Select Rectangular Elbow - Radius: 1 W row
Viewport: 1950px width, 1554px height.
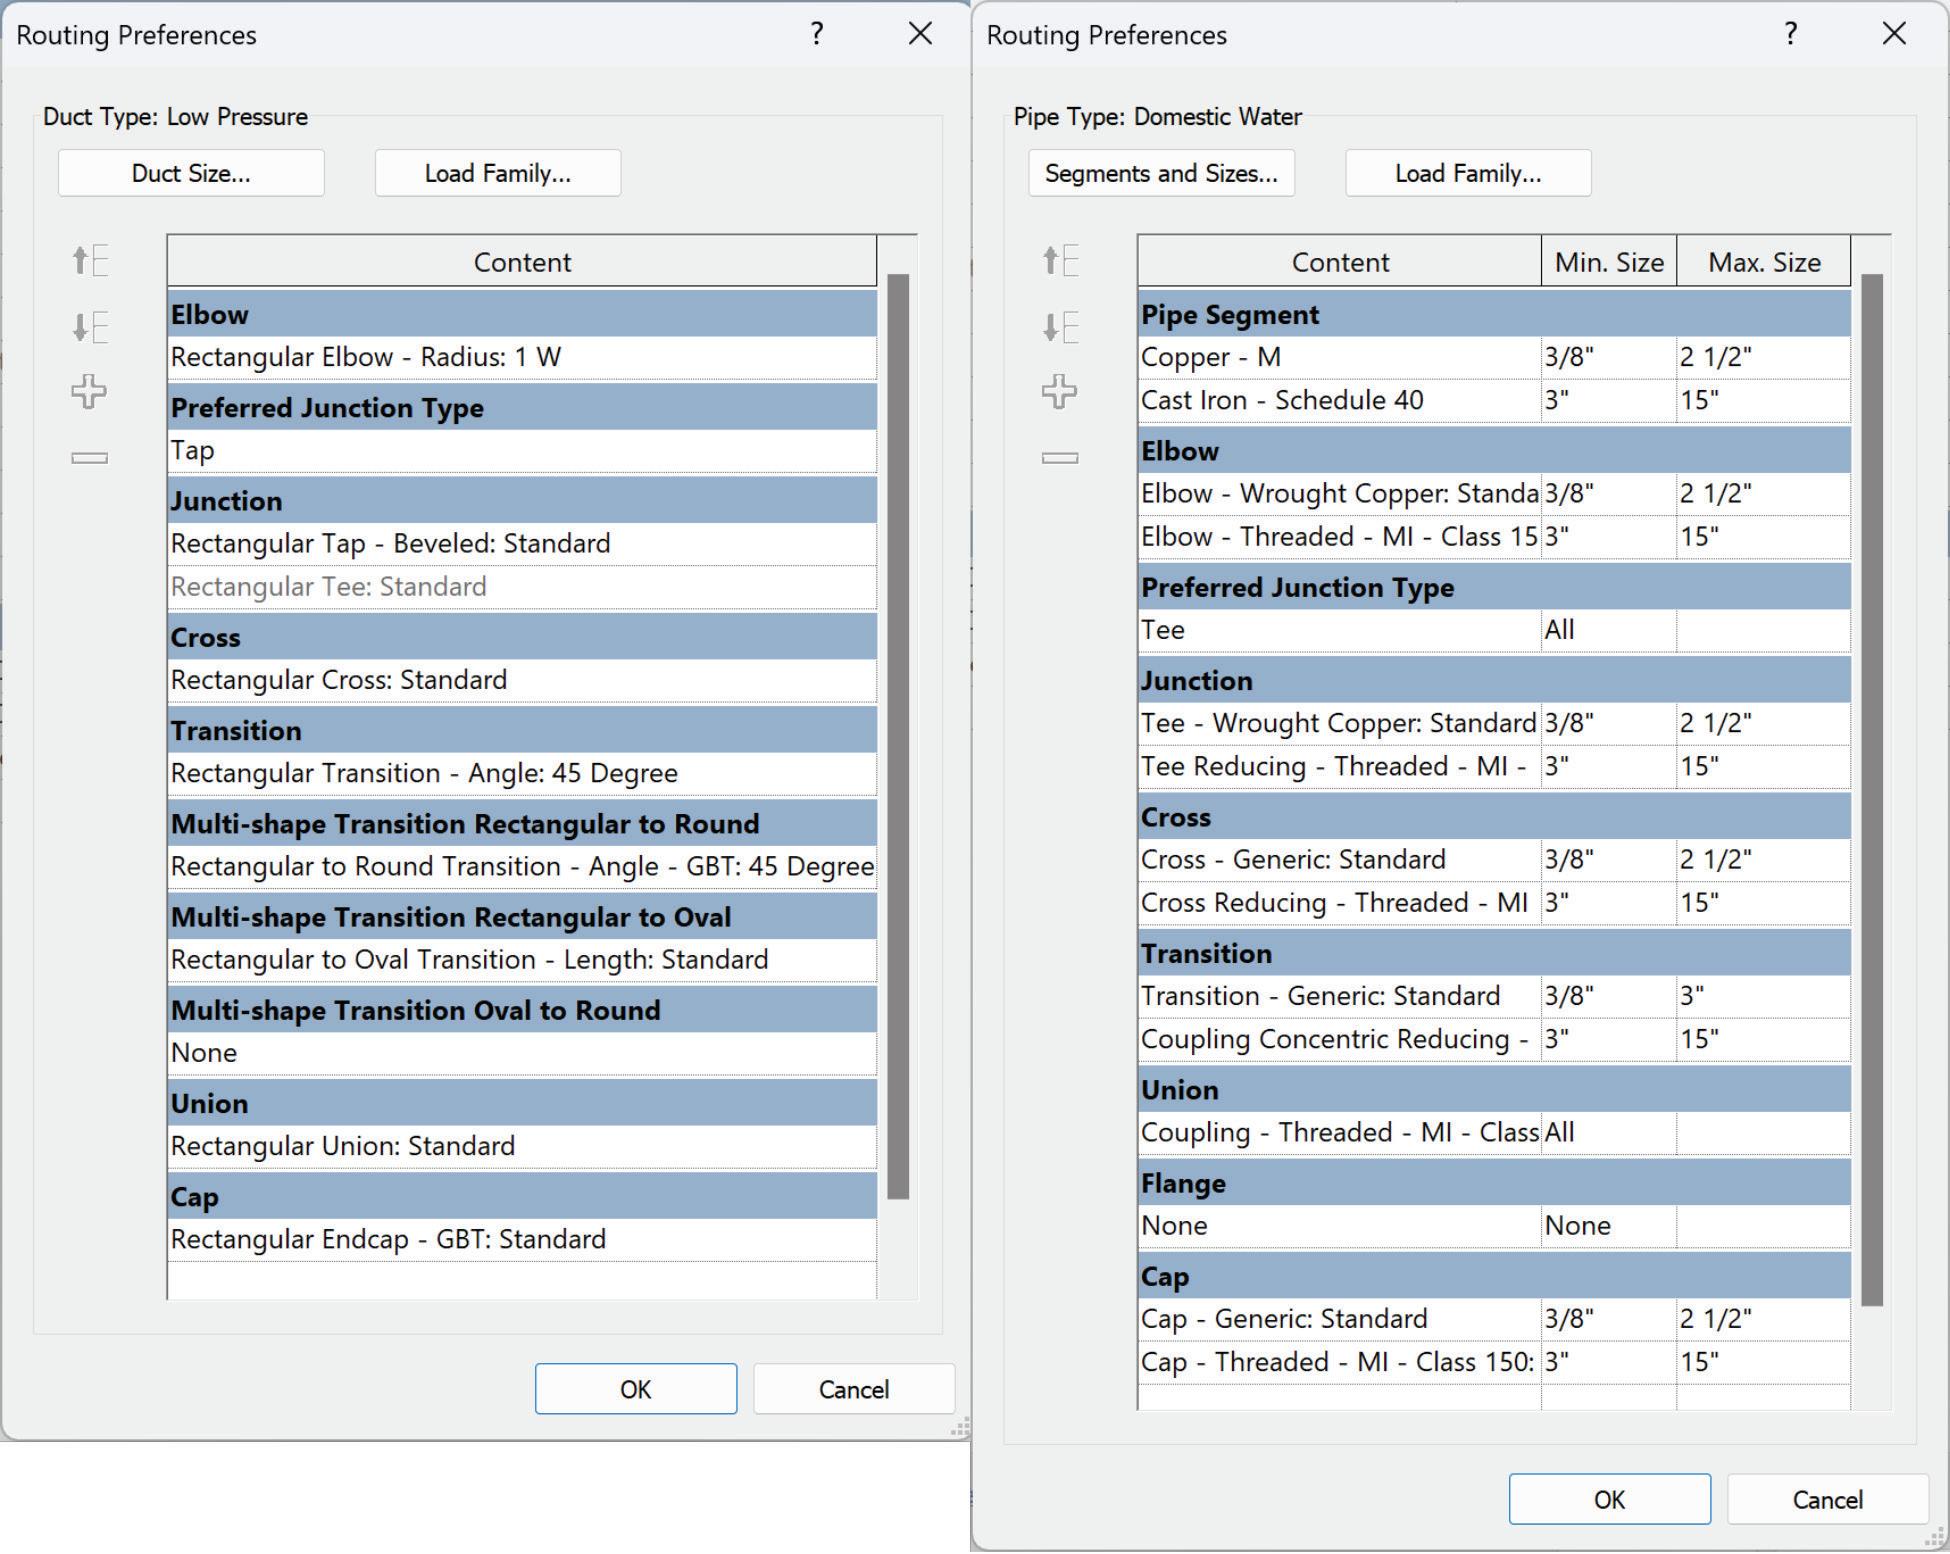(521, 358)
